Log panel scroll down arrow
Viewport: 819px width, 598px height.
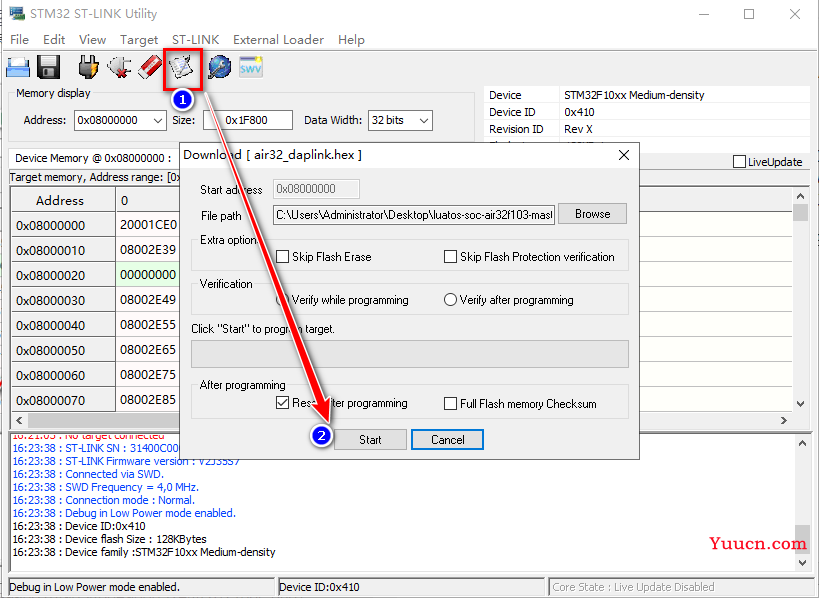pos(802,562)
